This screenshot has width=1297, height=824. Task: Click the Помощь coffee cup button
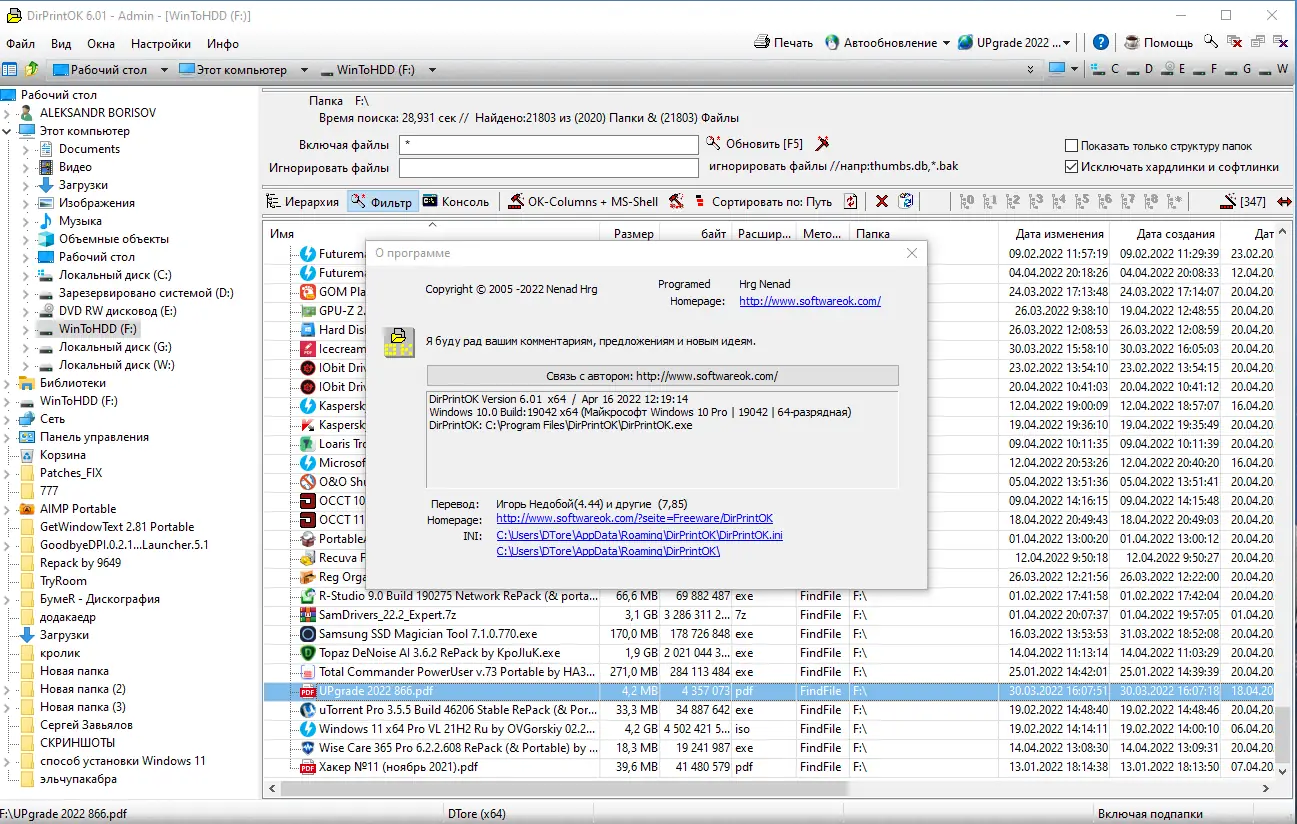point(1158,43)
